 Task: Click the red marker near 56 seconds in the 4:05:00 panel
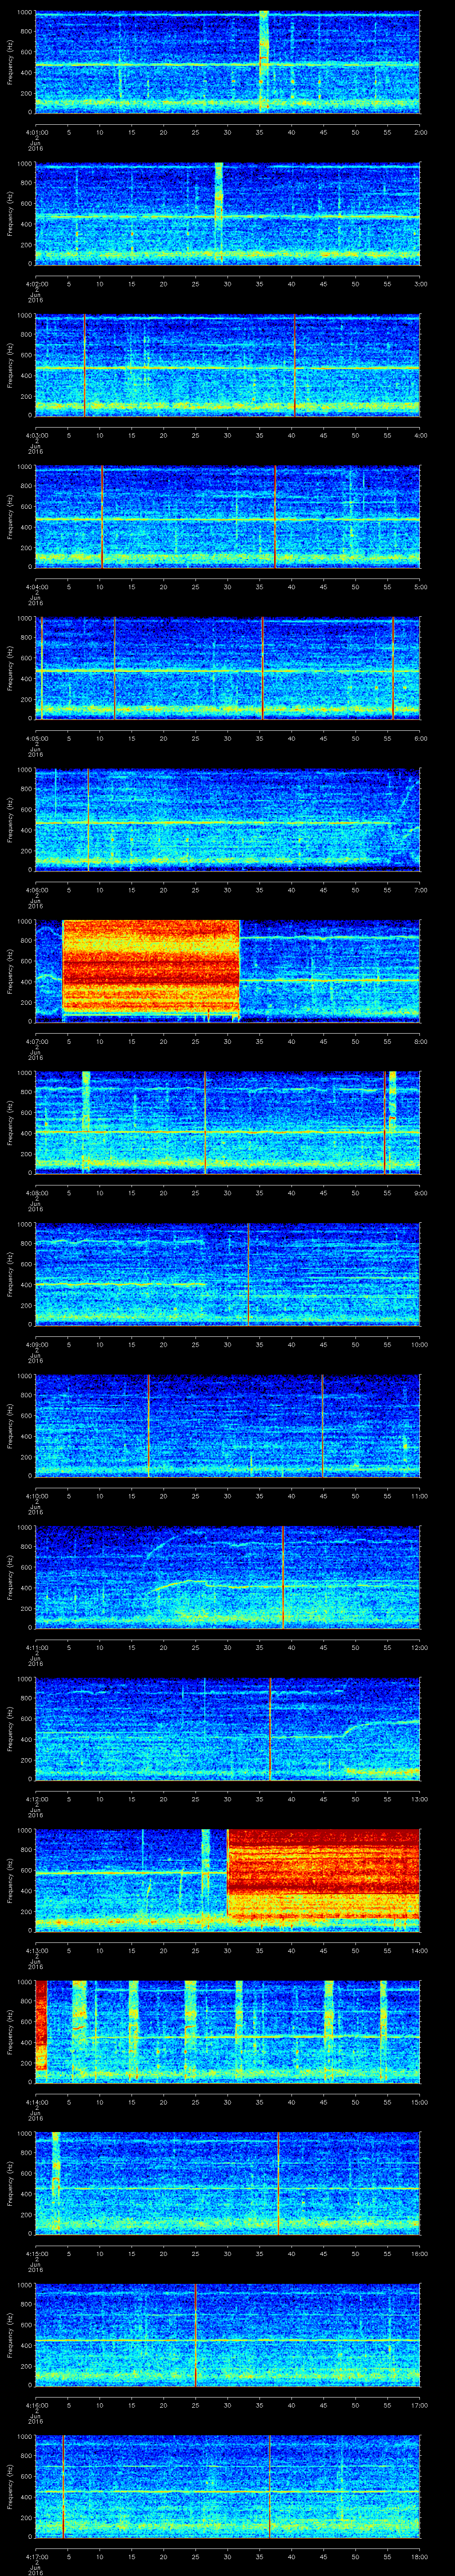pyautogui.click(x=393, y=668)
